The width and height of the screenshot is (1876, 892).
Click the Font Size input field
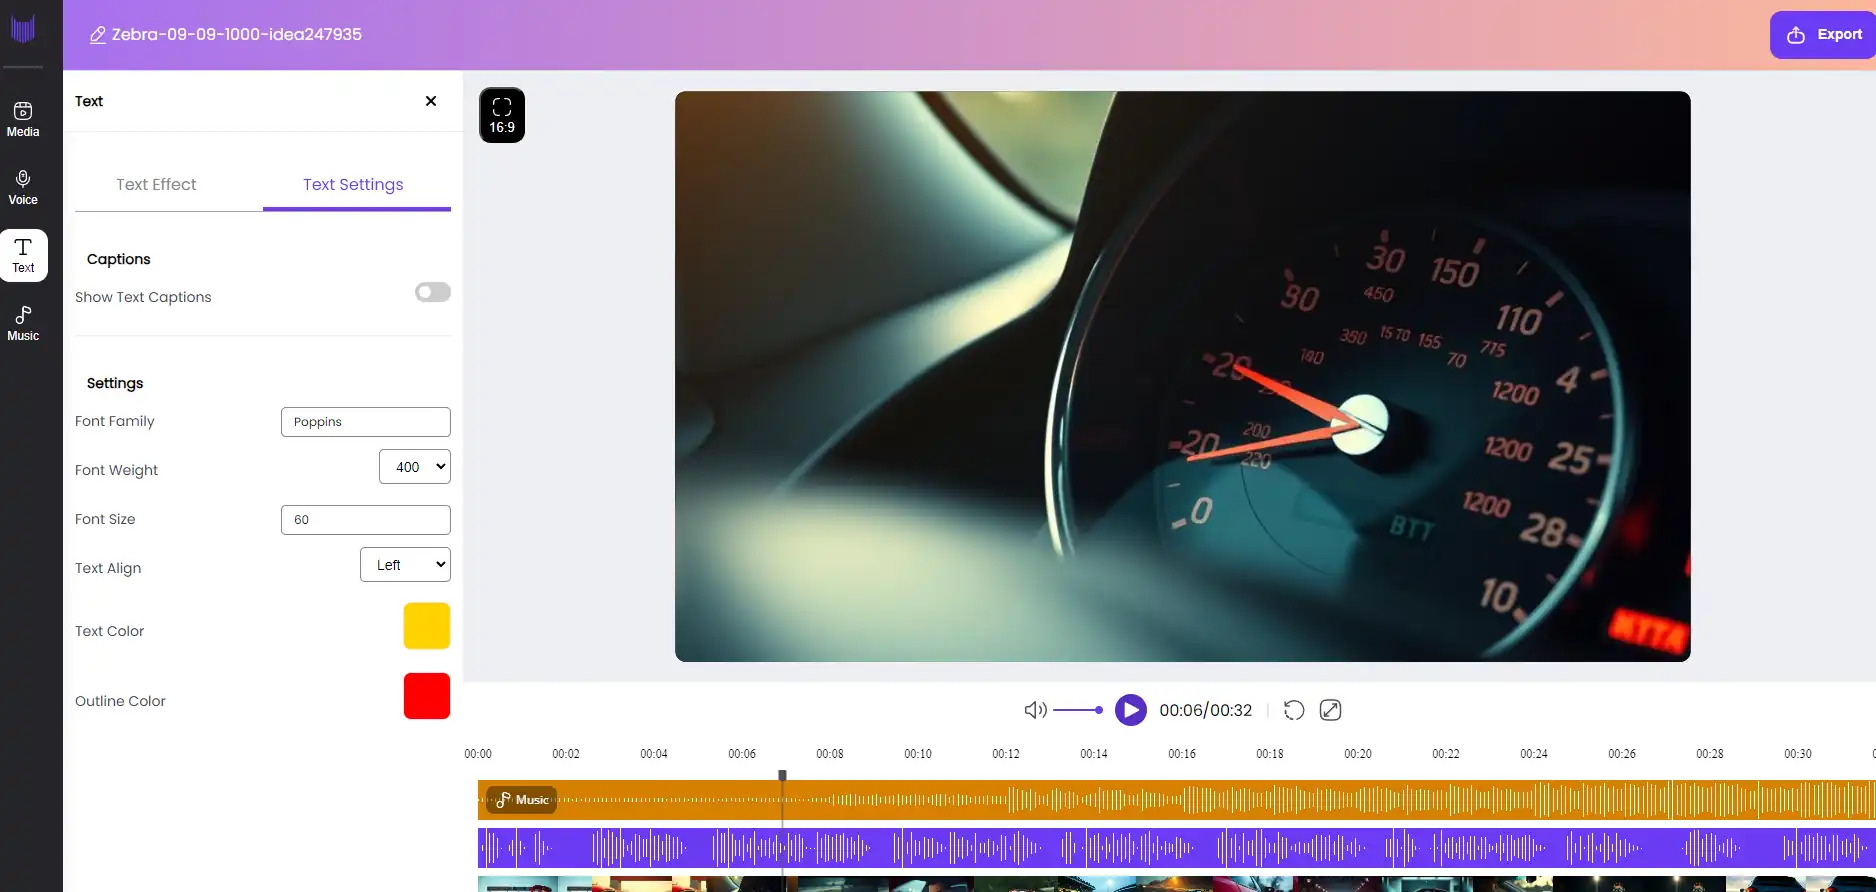coord(366,520)
